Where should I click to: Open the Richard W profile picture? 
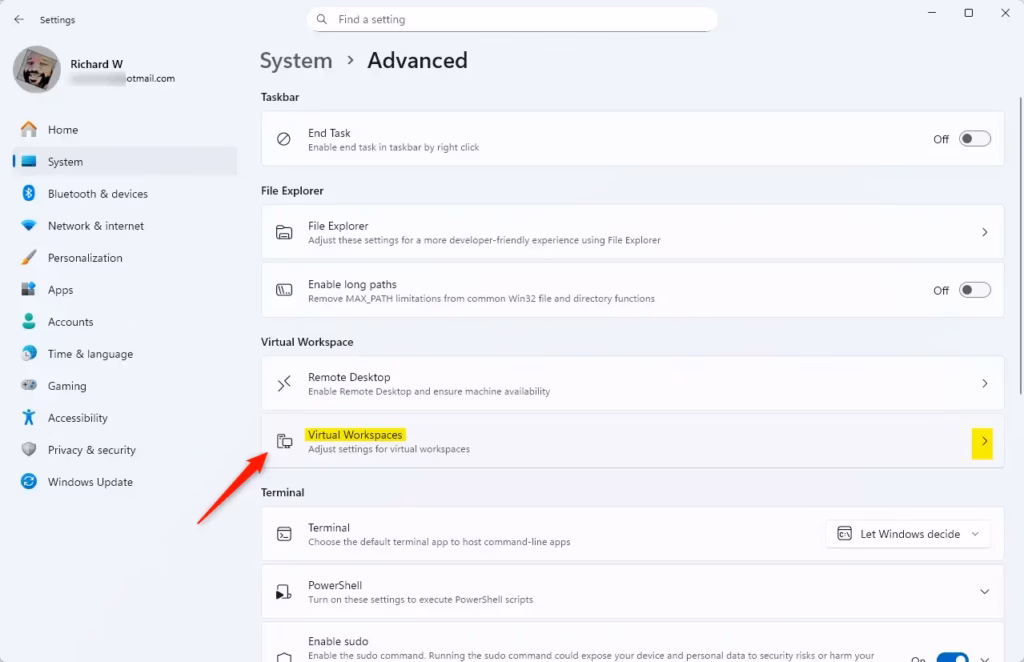pyautogui.click(x=37, y=69)
